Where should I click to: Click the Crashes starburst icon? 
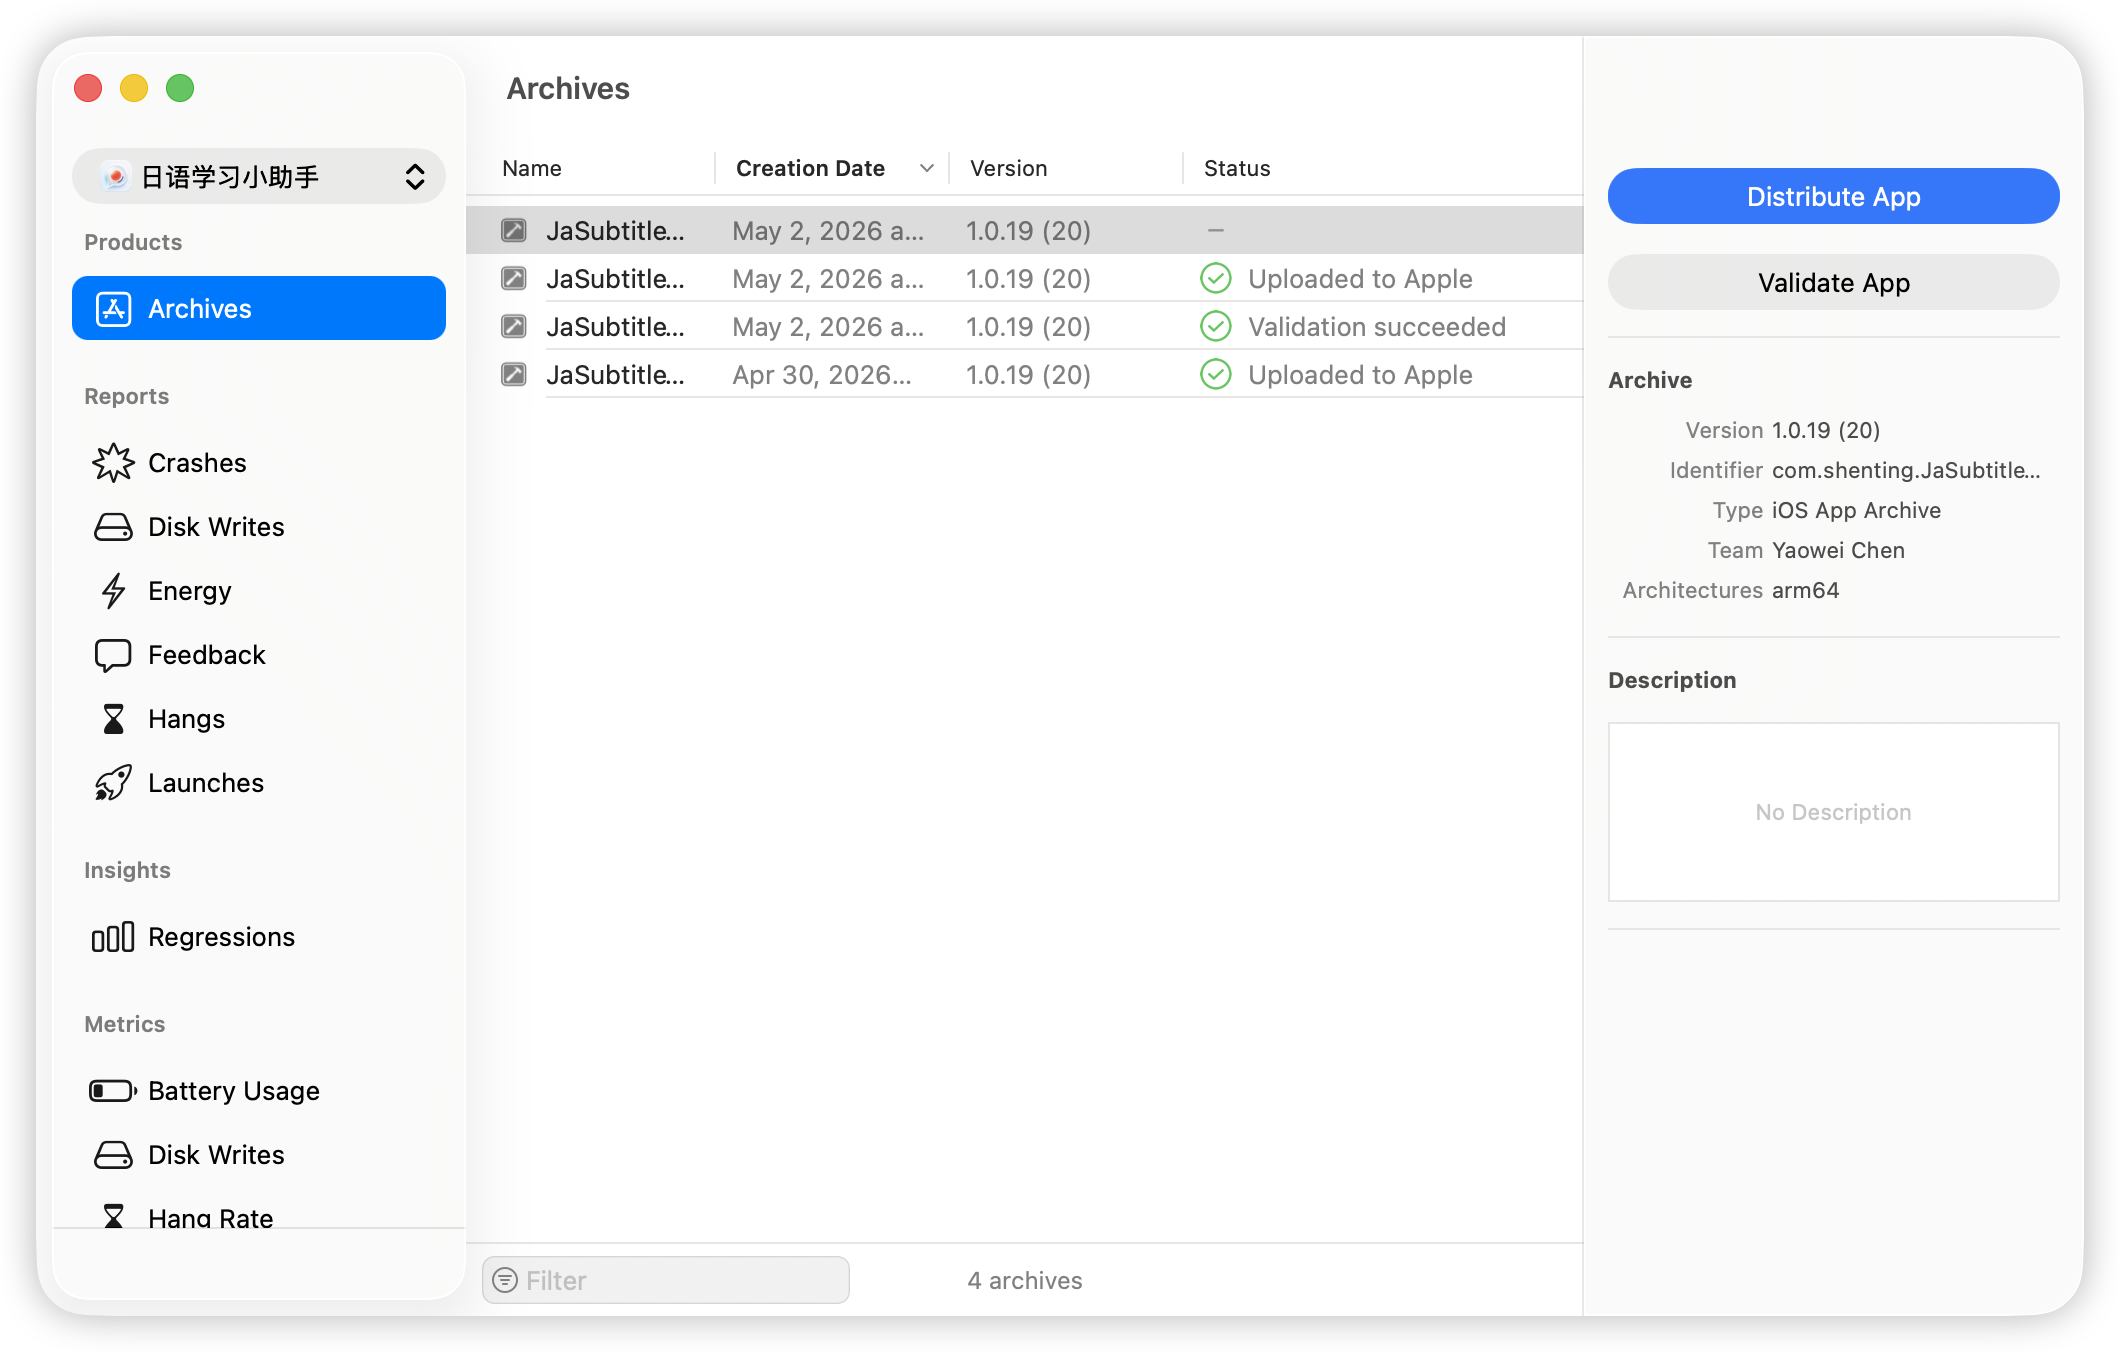pyautogui.click(x=113, y=463)
